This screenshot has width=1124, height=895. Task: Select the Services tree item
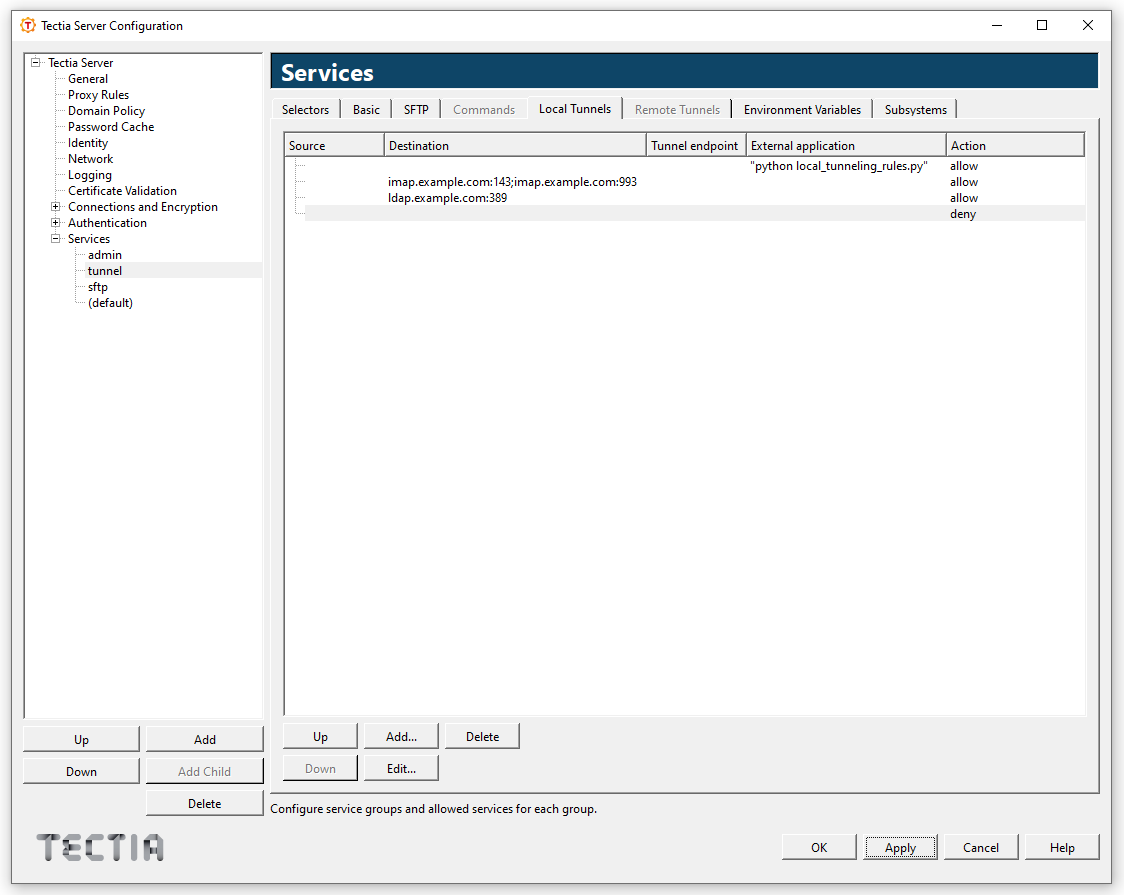pyautogui.click(x=89, y=239)
